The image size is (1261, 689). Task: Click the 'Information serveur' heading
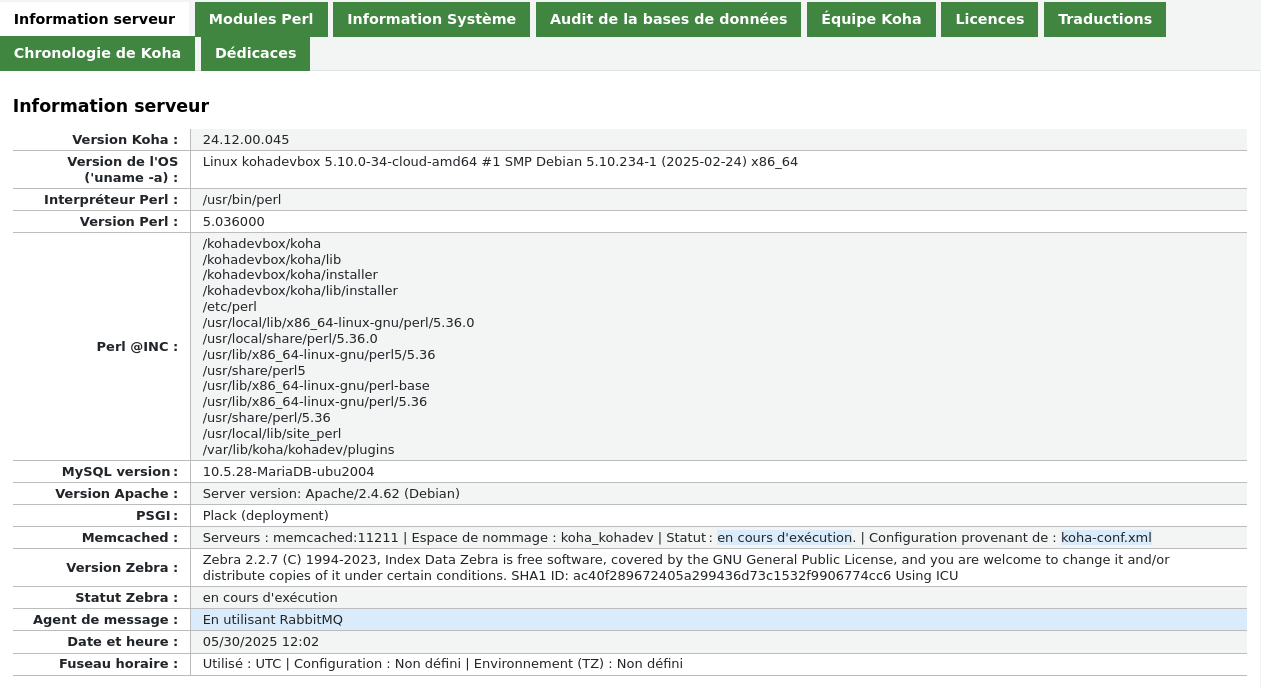[x=111, y=106]
